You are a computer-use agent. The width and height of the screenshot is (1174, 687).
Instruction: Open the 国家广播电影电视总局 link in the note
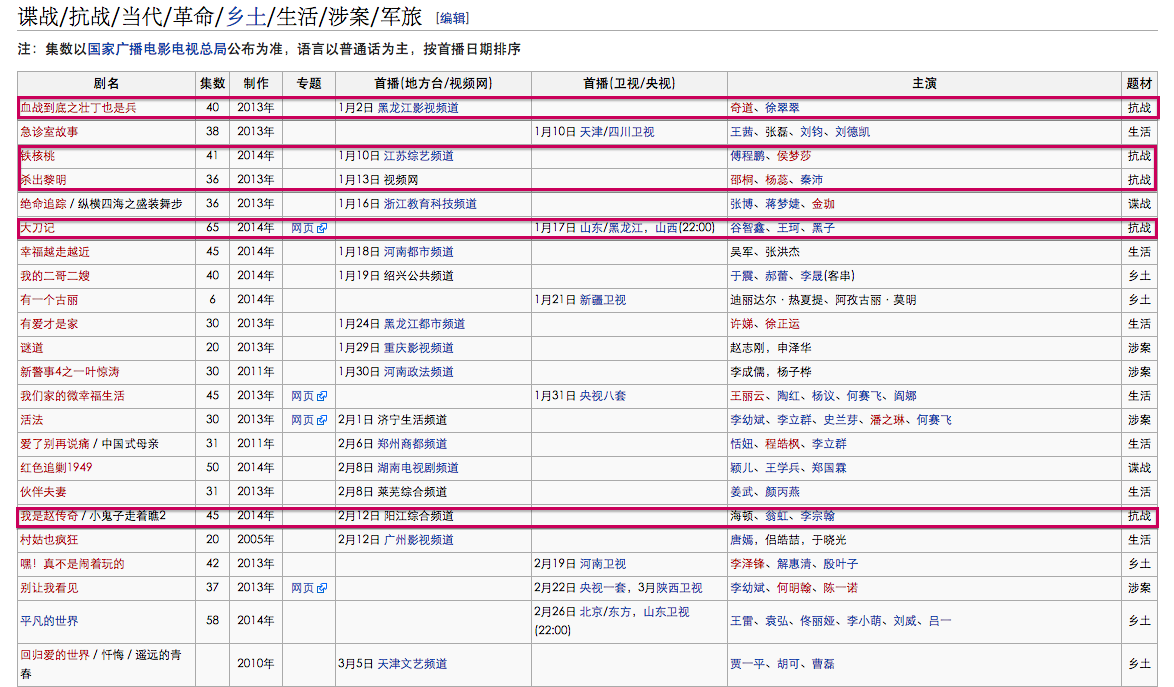pos(157,49)
